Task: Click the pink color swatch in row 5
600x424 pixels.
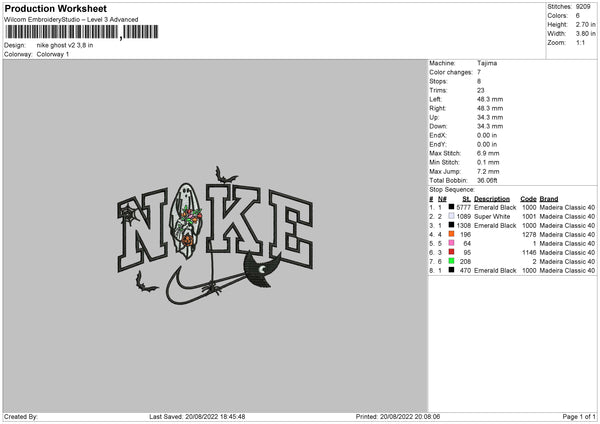Action: pyautogui.click(x=452, y=243)
